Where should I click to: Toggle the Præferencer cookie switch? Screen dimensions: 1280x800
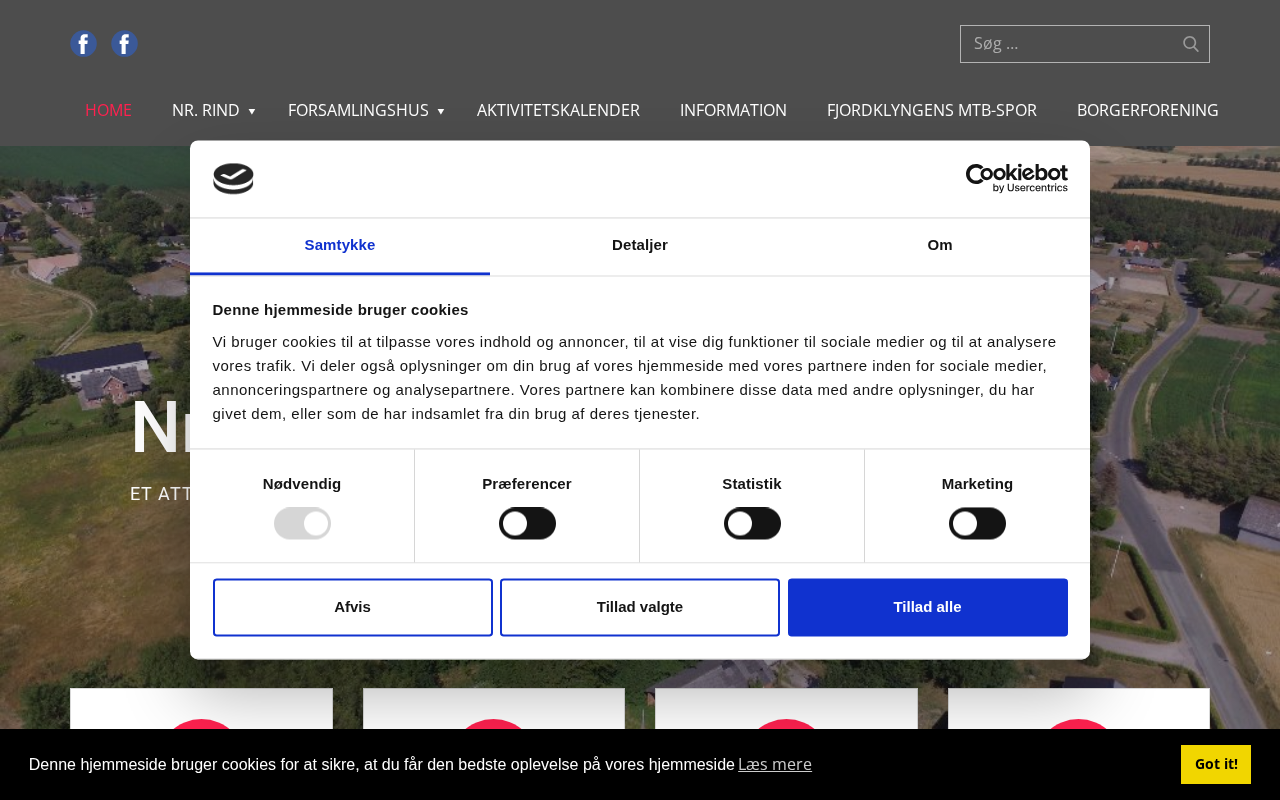(527, 523)
